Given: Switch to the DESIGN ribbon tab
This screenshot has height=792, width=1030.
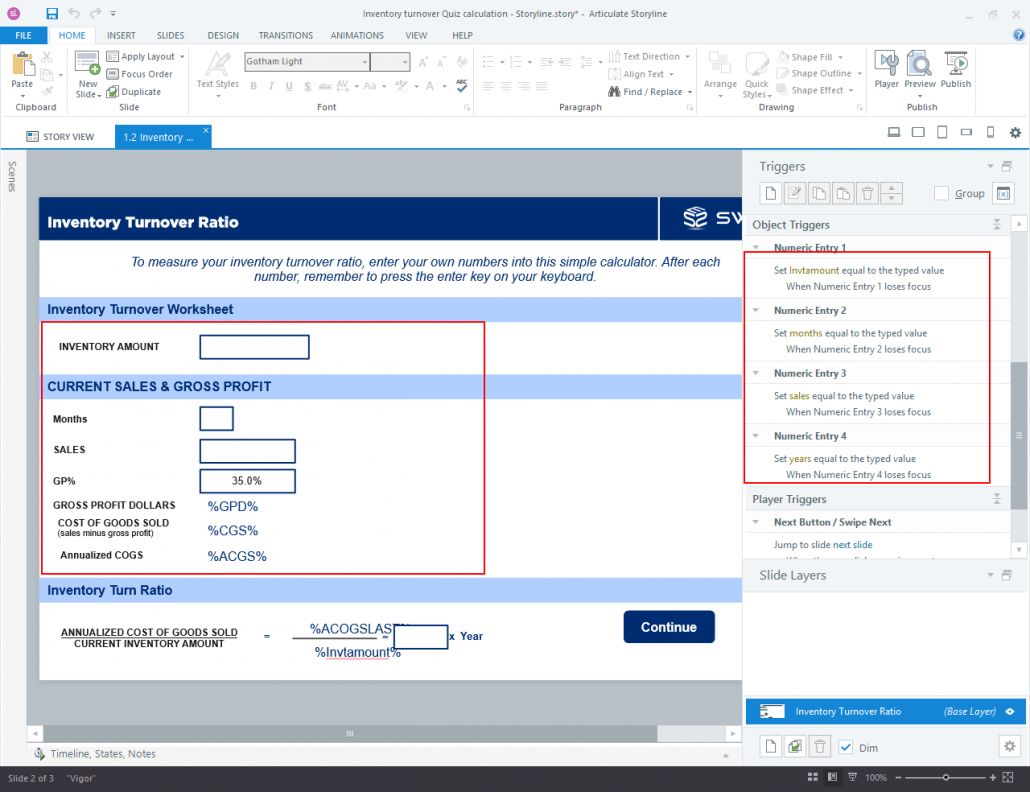Looking at the screenshot, I should (222, 34).
